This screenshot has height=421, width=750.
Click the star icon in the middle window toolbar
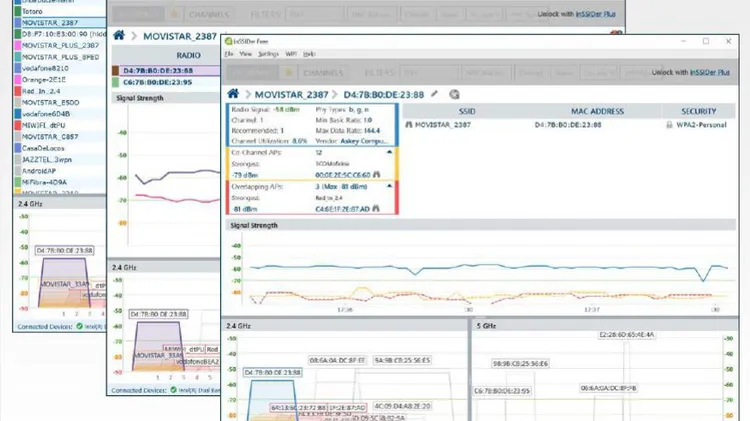(x=175, y=14)
